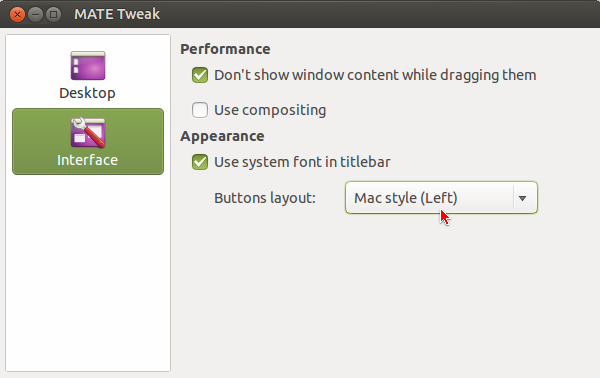
Task: Click the MATE Tweak title bar text
Action: point(117,14)
